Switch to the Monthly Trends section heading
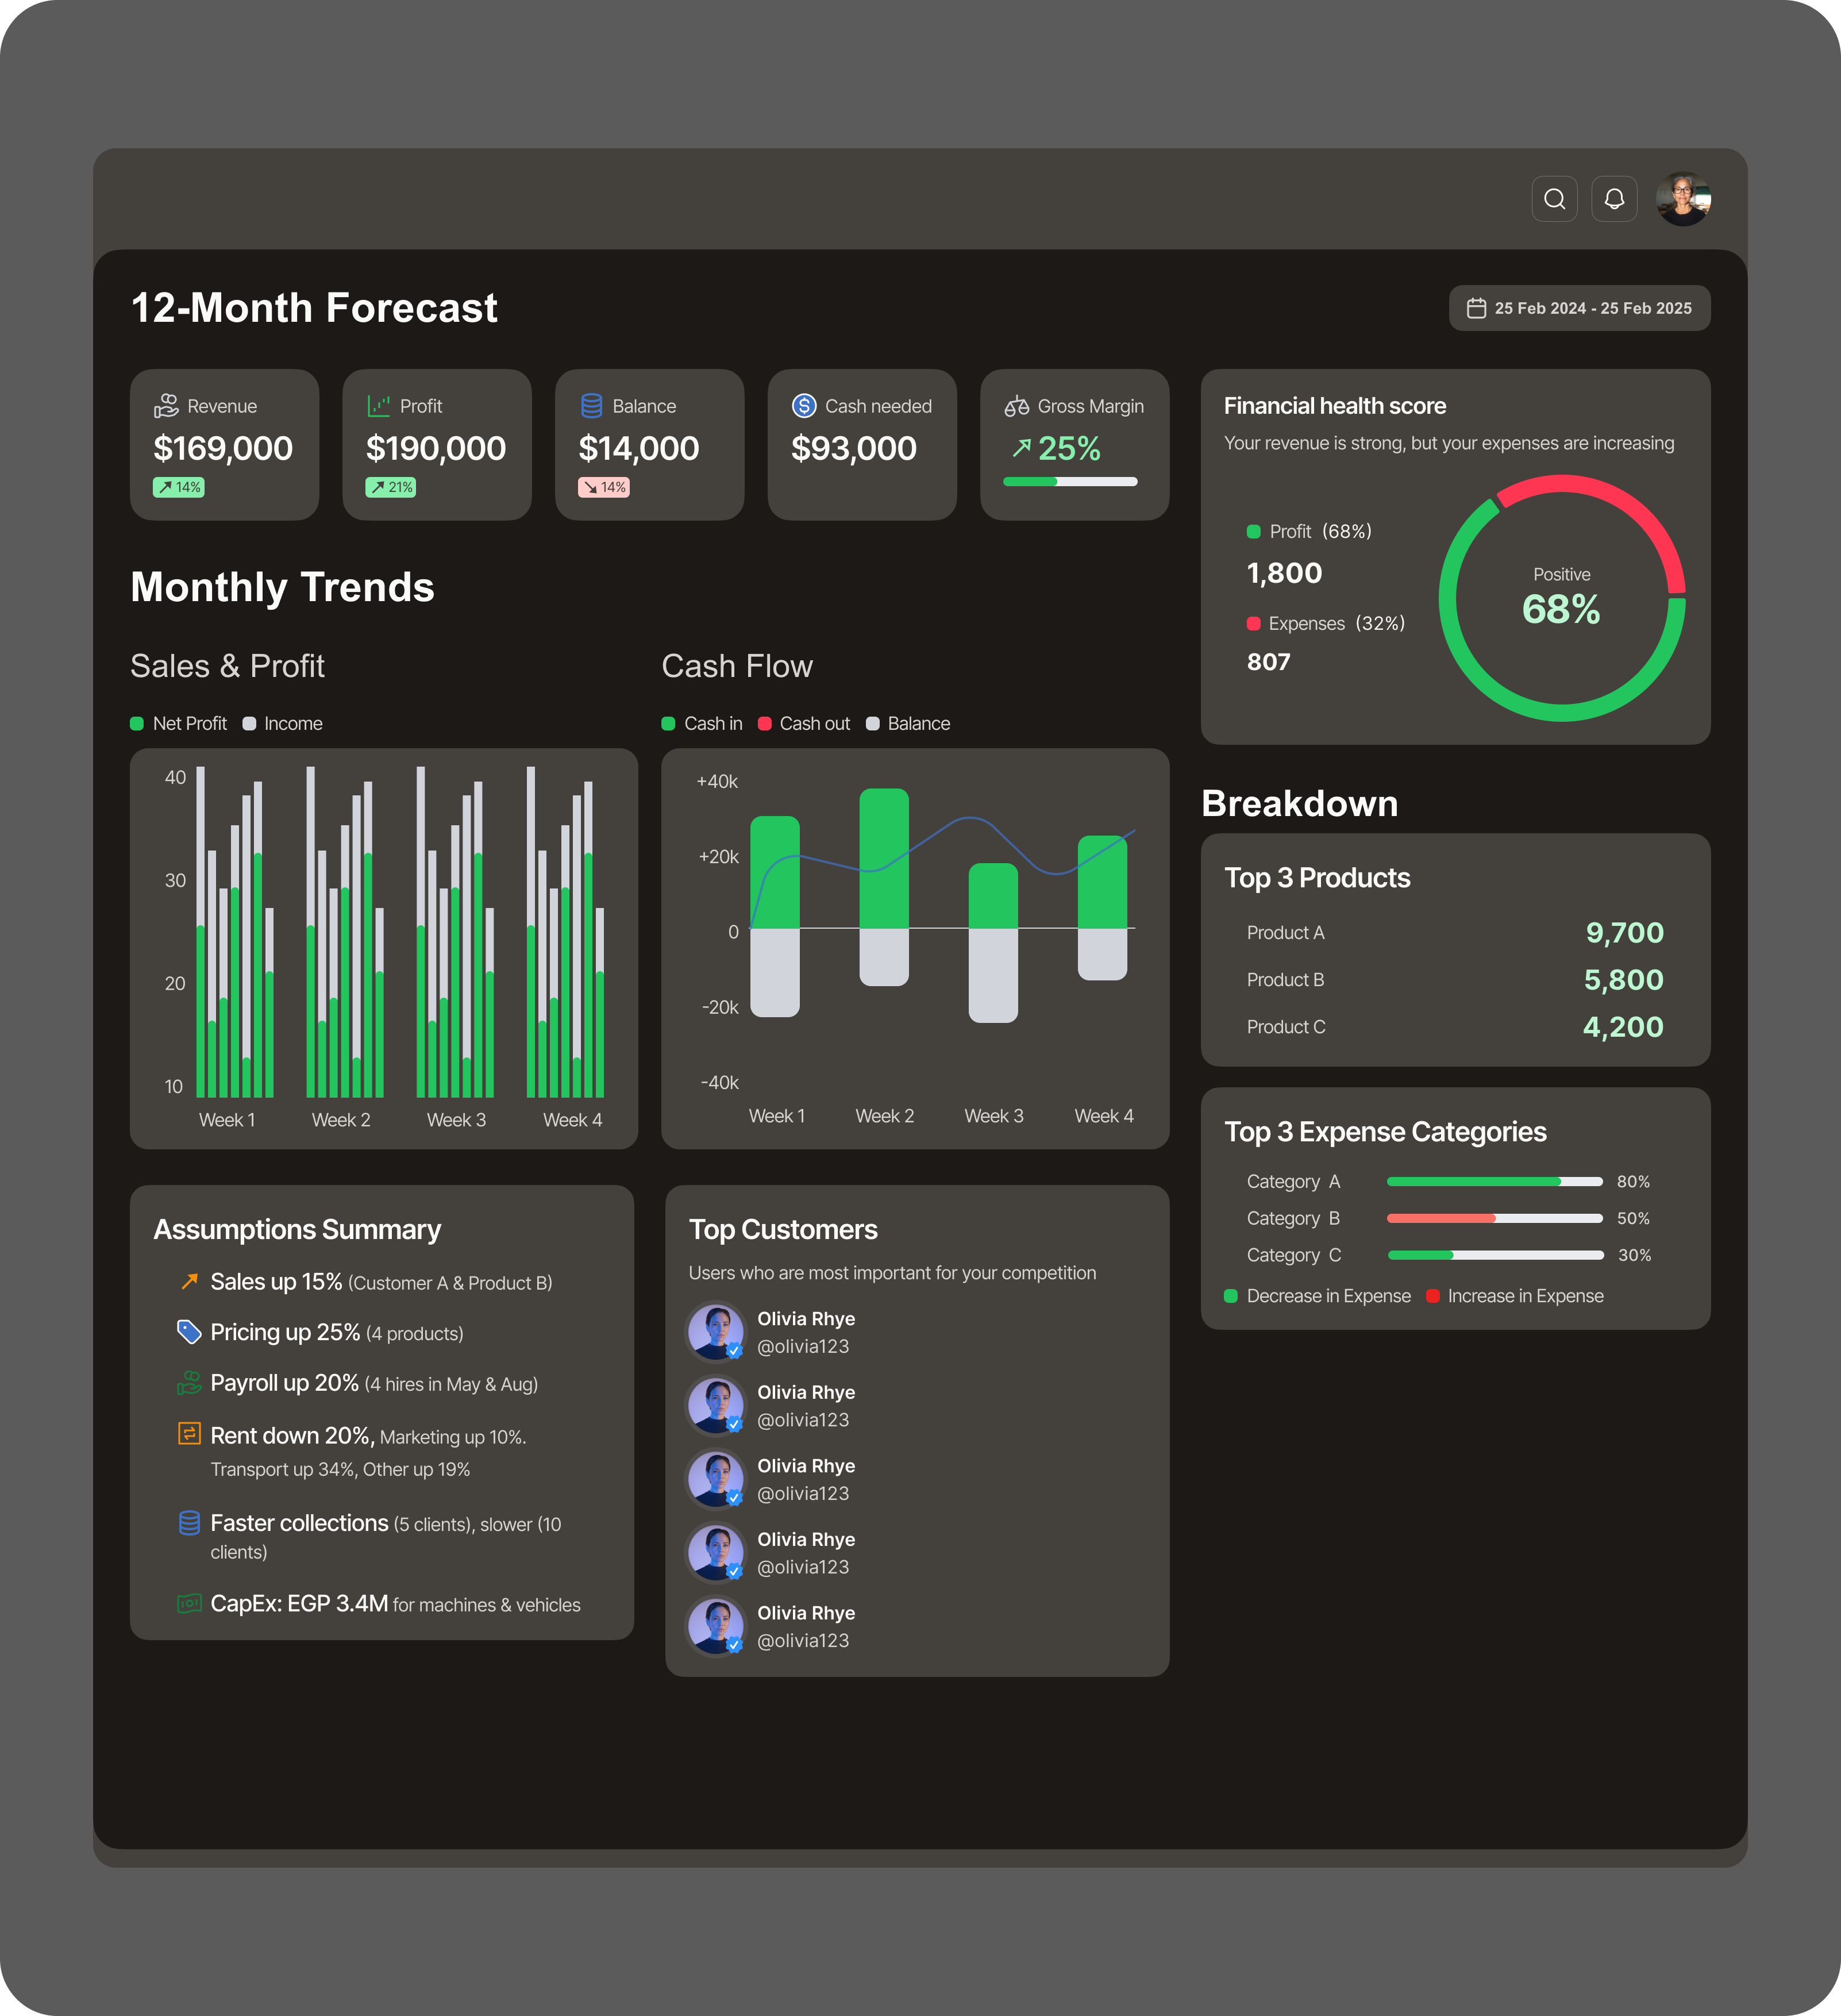1841x2016 pixels. [283, 587]
